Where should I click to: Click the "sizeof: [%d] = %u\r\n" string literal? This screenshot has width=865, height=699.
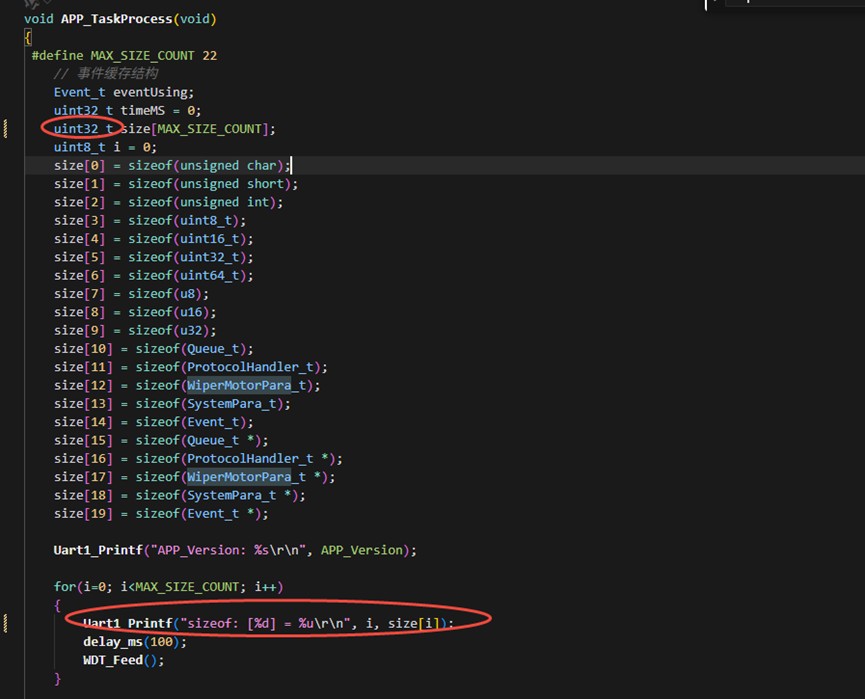265,623
